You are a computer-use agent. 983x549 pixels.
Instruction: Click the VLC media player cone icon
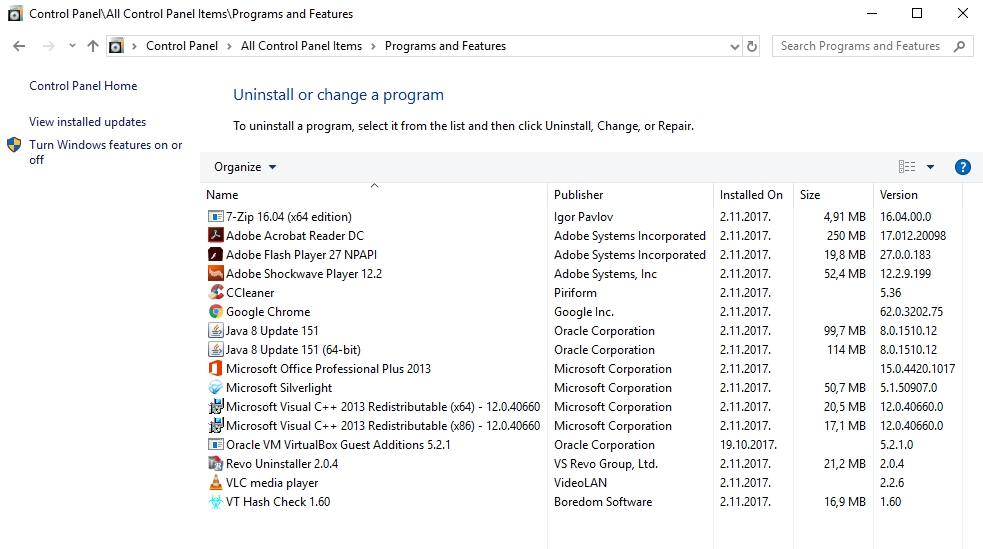[215, 483]
